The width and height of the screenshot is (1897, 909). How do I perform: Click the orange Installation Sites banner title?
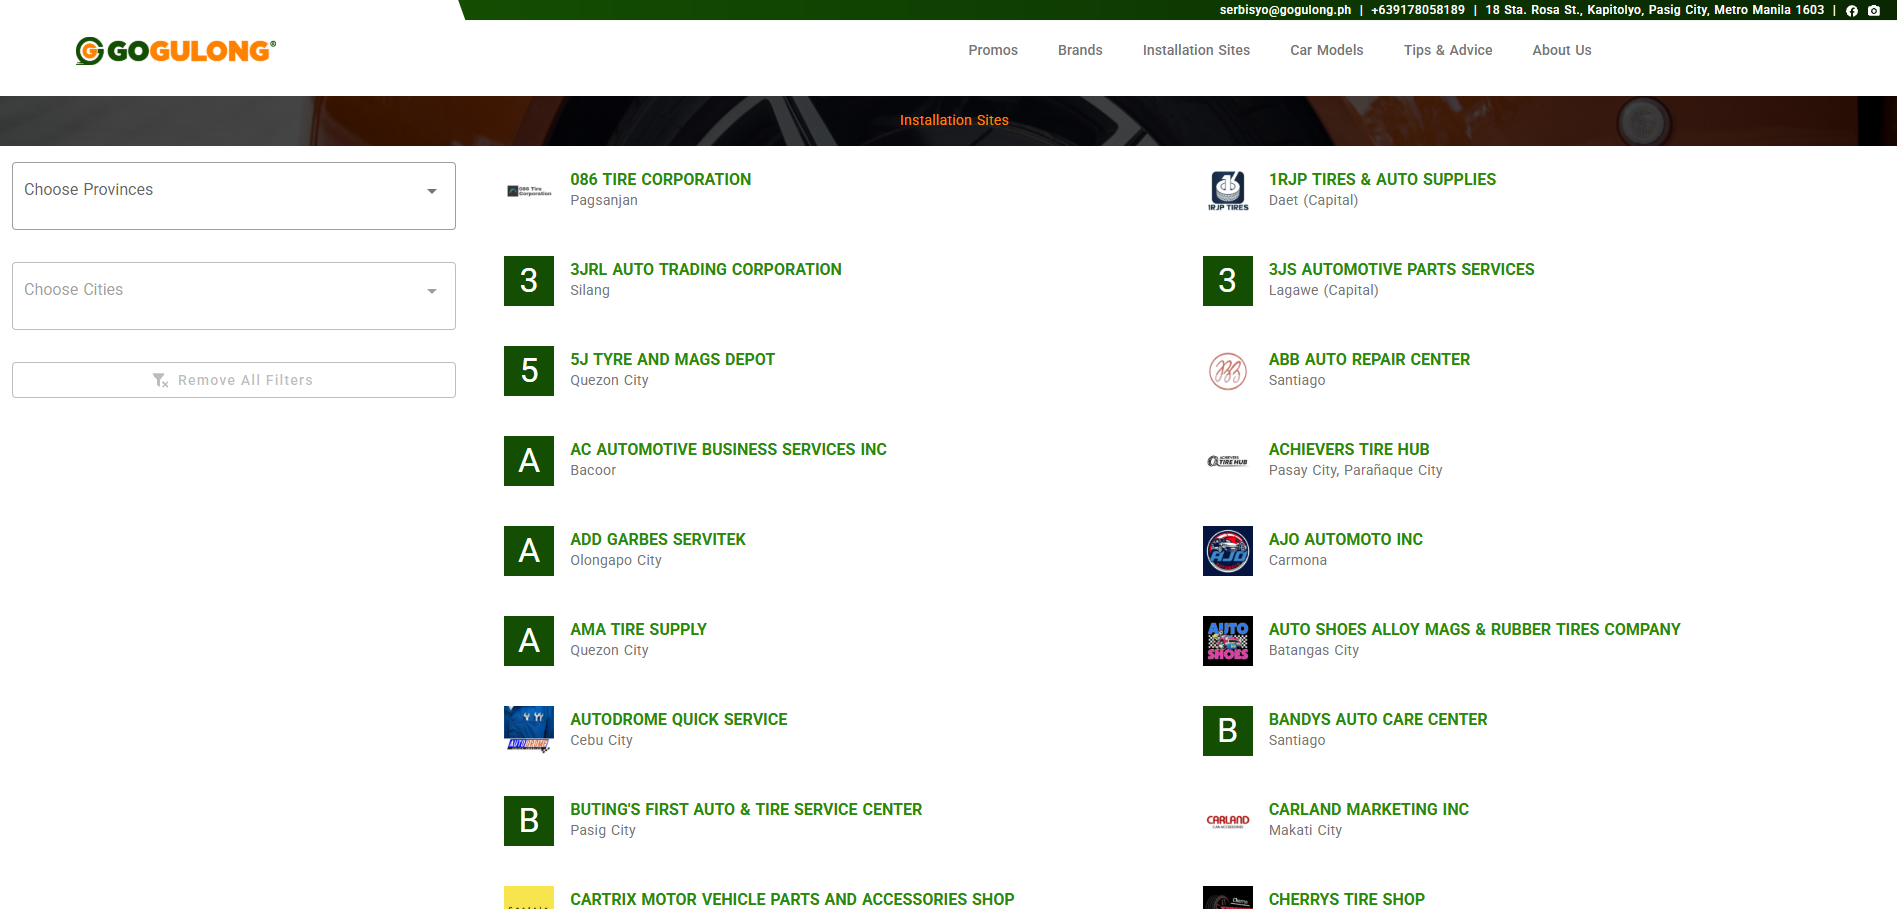[x=954, y=120]
